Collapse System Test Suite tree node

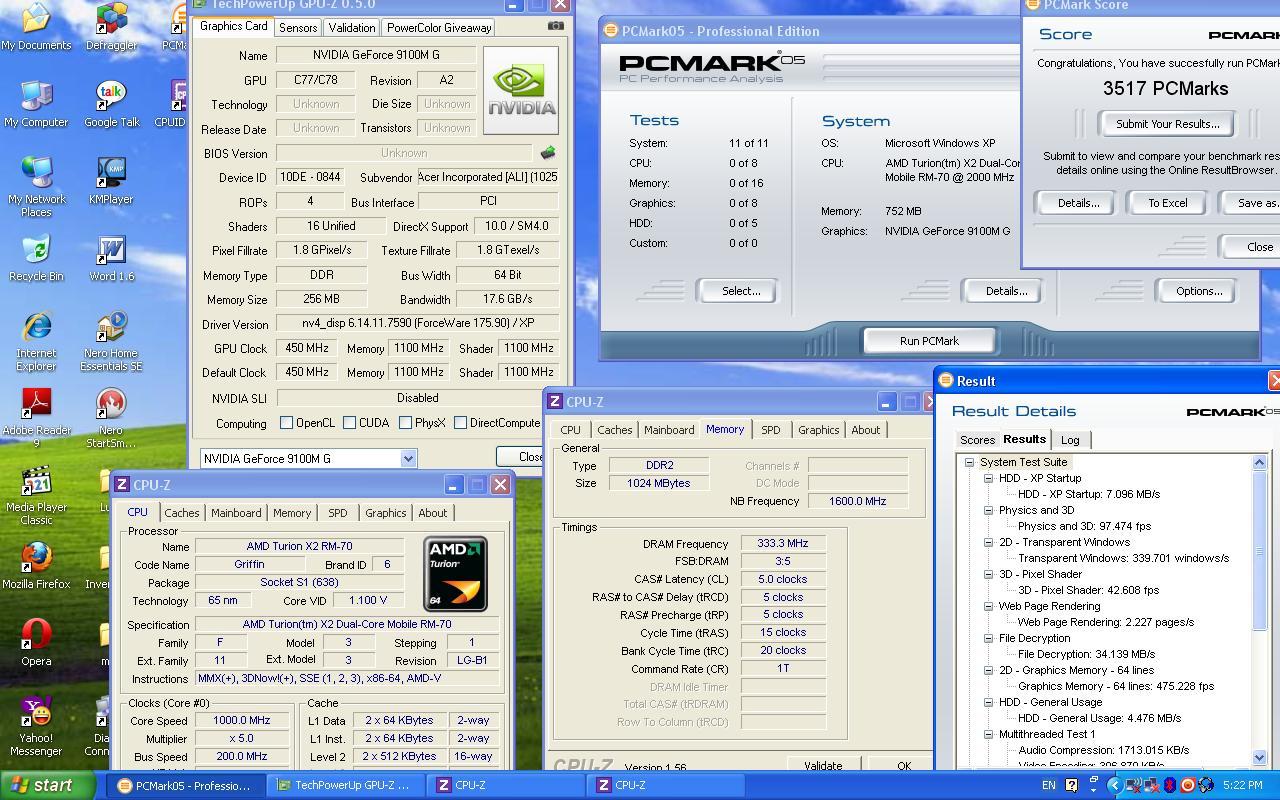(x=969, y=462)
